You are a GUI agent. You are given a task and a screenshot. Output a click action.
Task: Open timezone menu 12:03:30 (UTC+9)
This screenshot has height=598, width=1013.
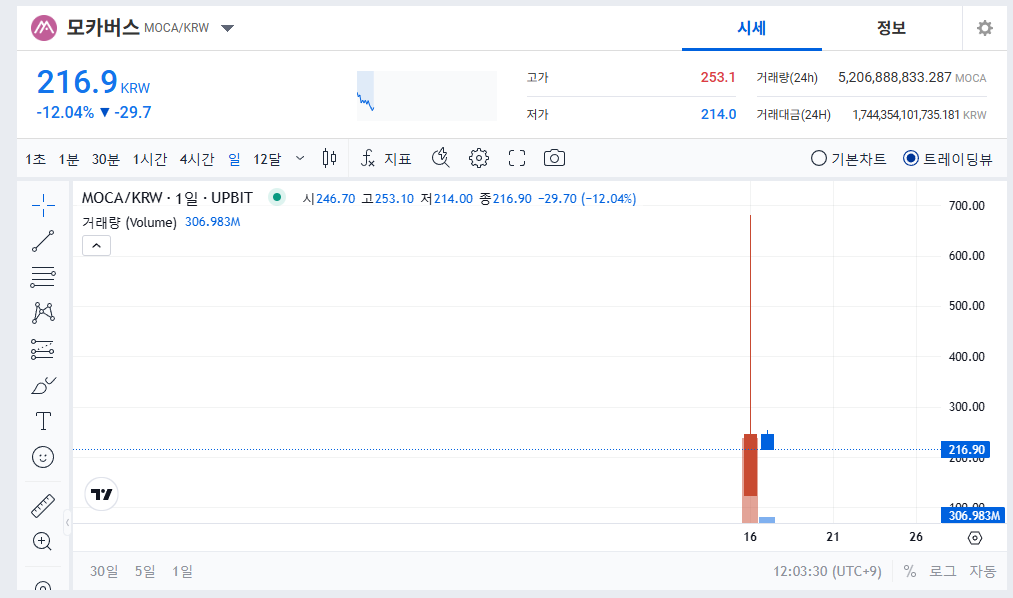[x=827, y=571]
